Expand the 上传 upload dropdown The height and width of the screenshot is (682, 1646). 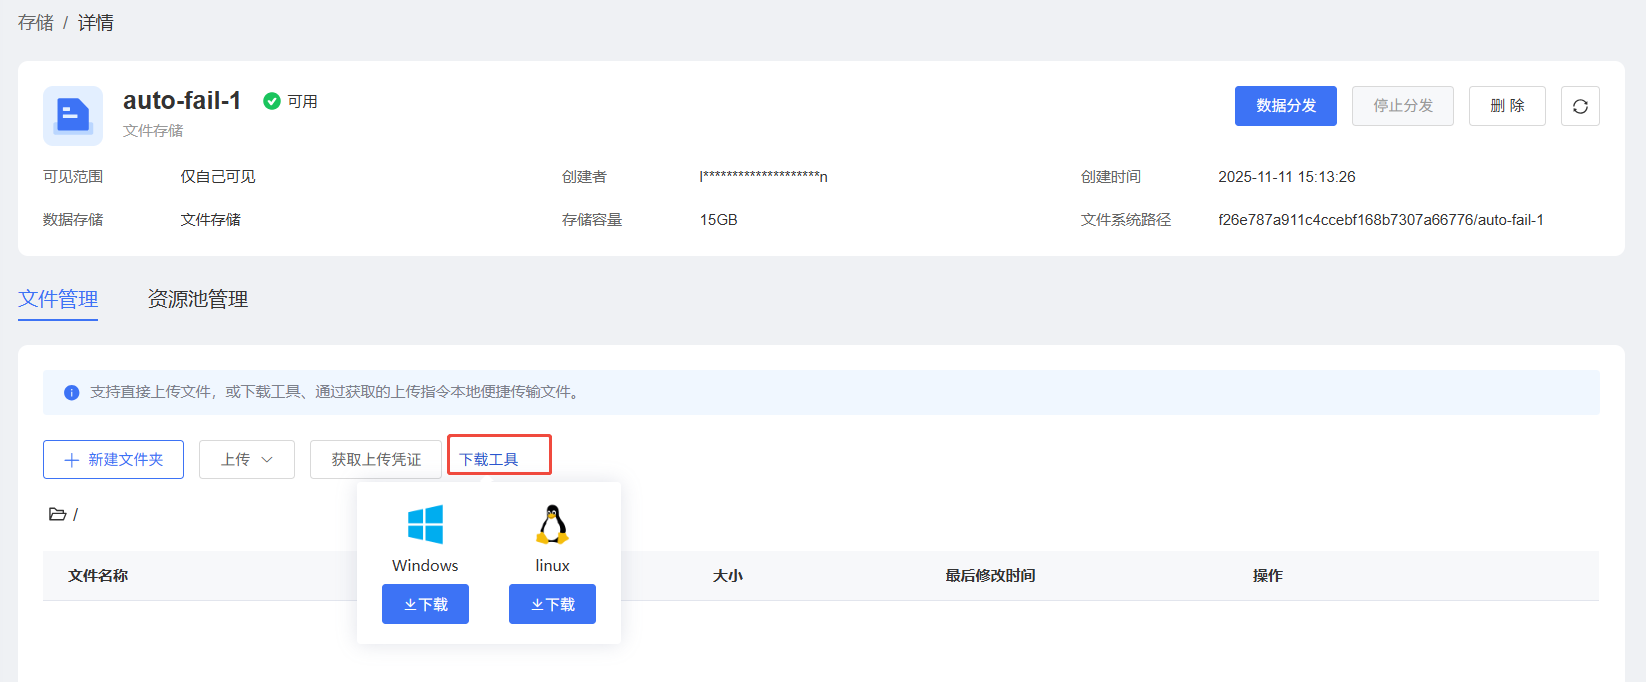click(246, 459)
